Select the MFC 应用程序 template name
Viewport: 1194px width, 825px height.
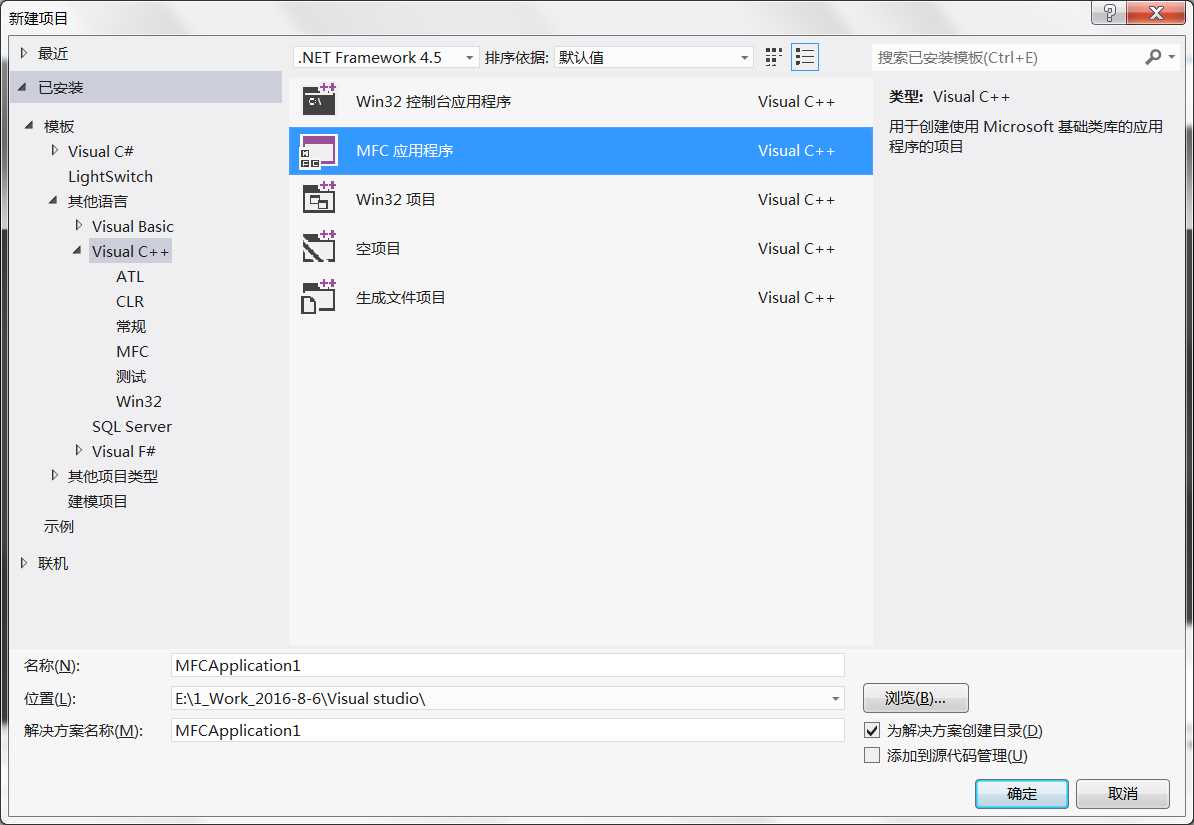(x=404, y=150)
